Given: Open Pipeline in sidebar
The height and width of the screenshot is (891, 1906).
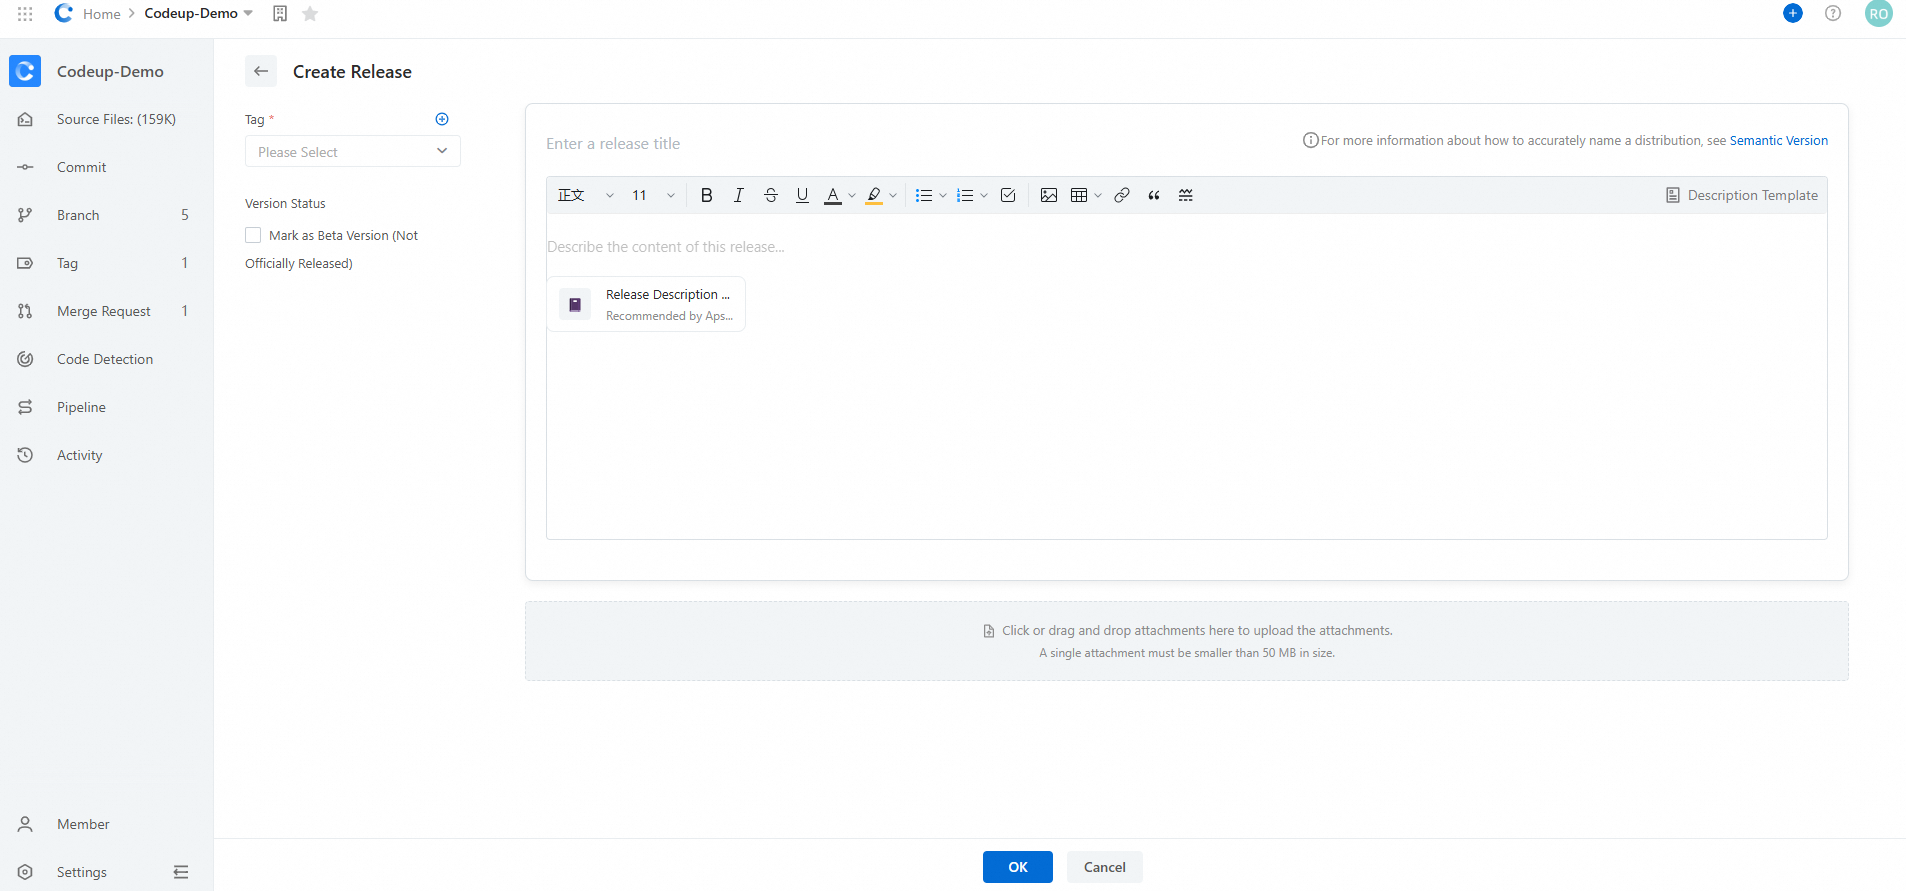Looking at the screenshot, I should [107, 407].
